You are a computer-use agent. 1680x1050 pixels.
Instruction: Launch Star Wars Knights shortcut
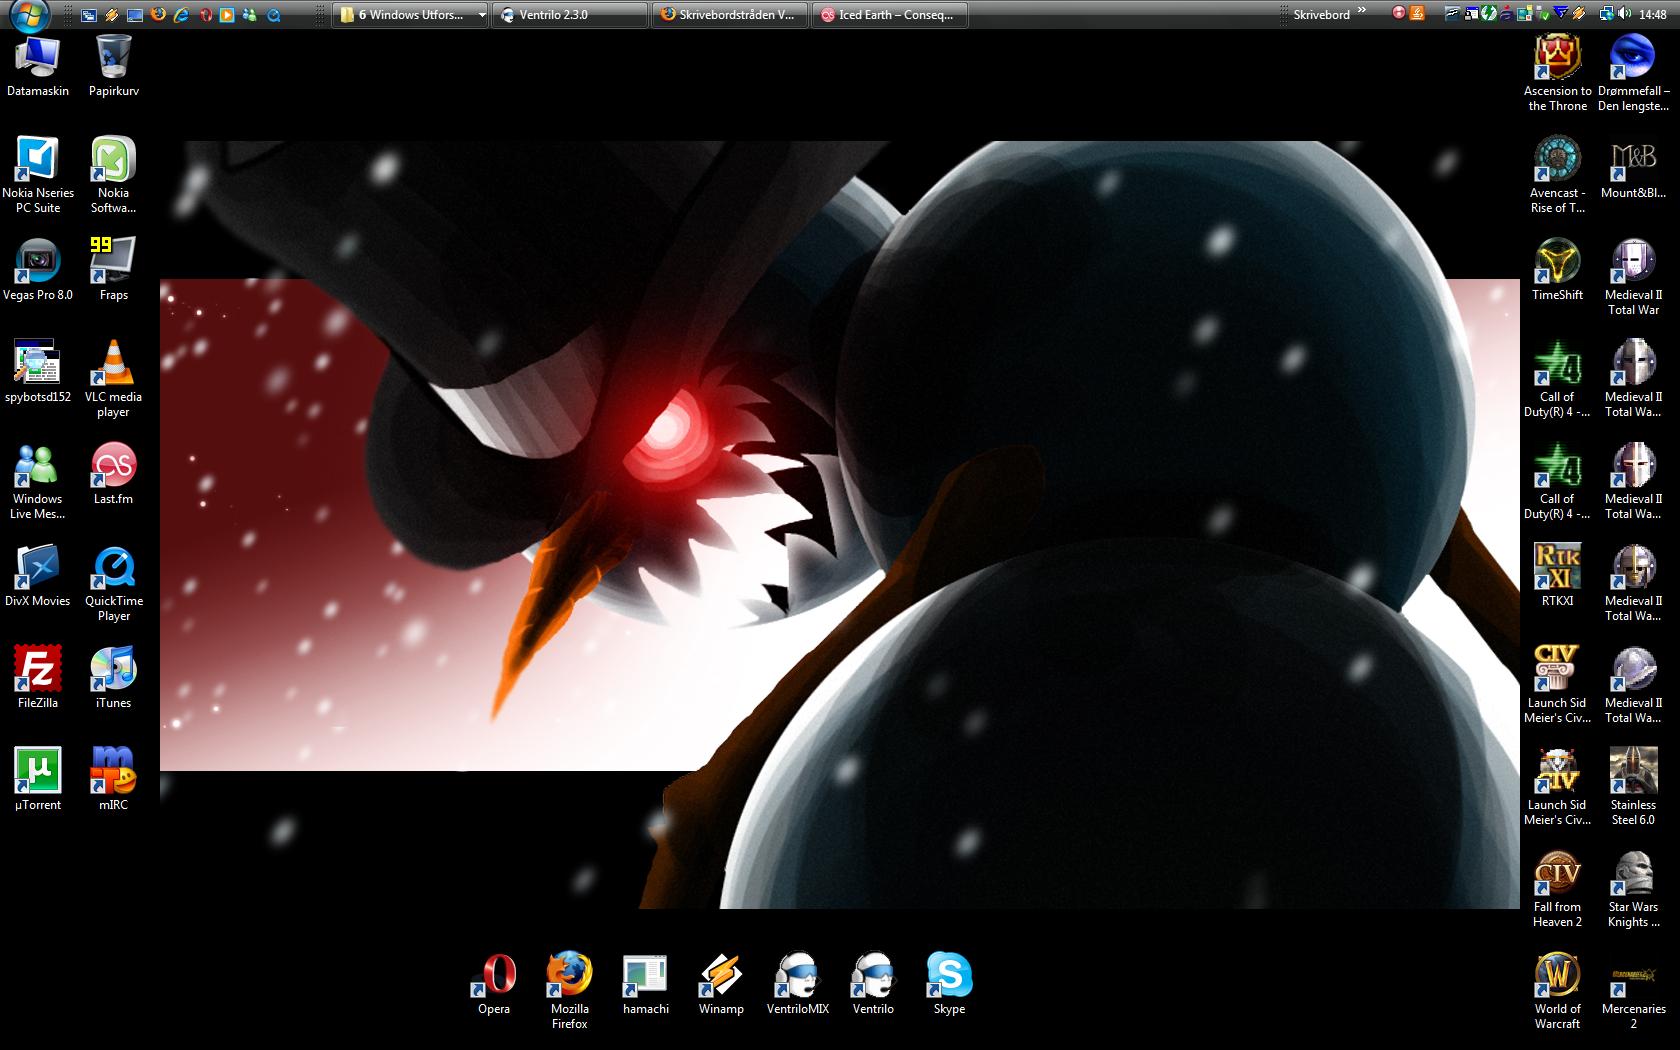(1634, 889)
